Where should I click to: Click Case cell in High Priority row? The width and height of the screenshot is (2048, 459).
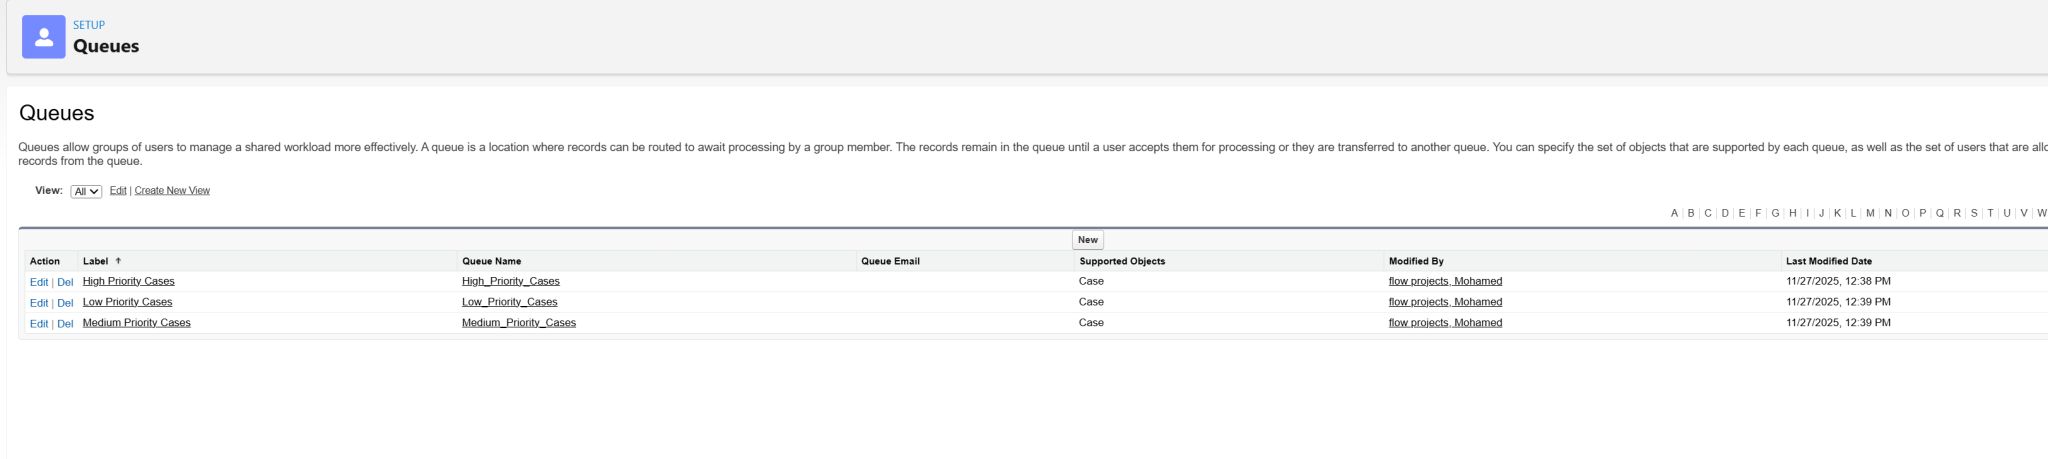pyautogui.click(x=1091, y=281)
